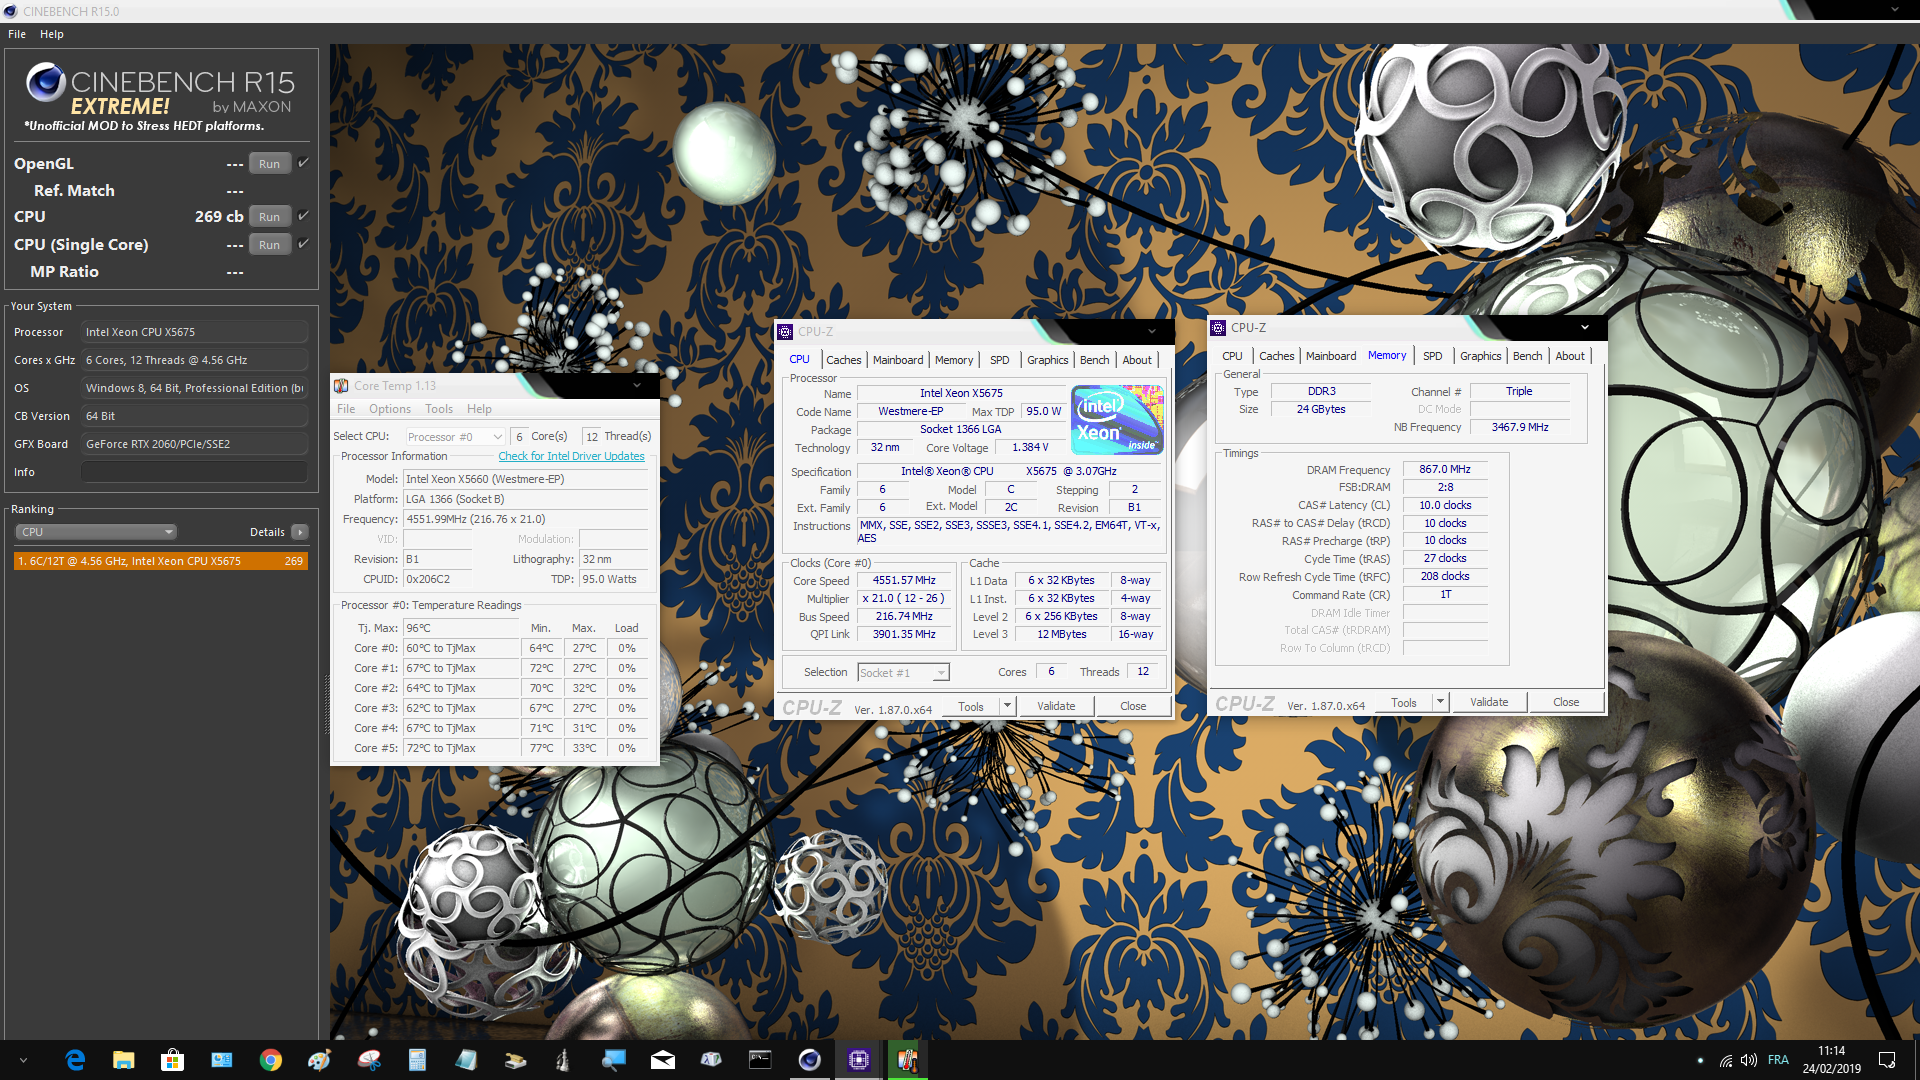Image resolution: width=1920 pixels, height=1080 pixels.
Task: Open the command prompt from the taskbar
Action: pos(760,1060)
